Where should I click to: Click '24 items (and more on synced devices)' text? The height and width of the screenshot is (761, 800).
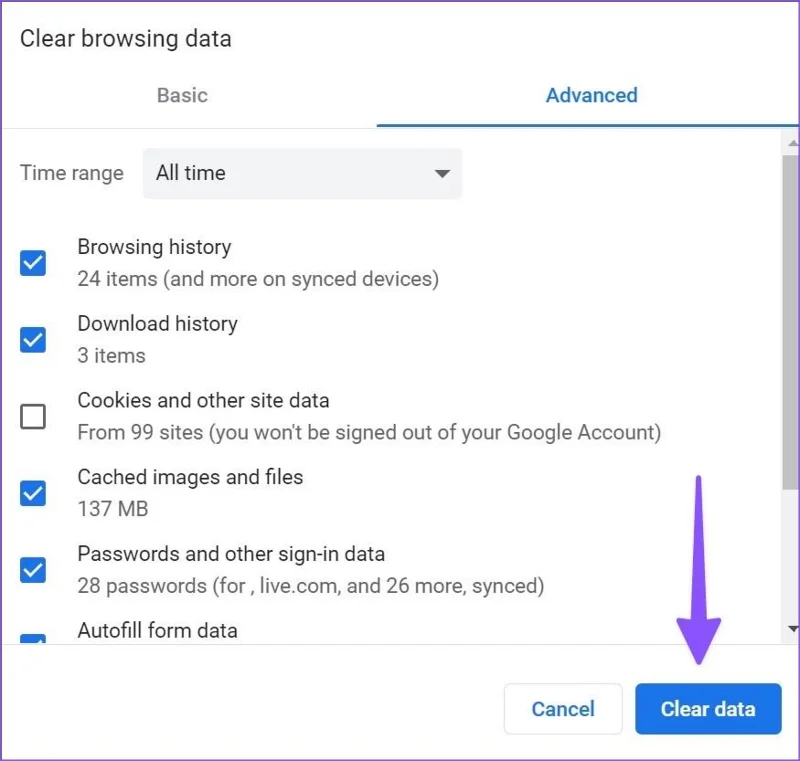click(x=258, y=279)
